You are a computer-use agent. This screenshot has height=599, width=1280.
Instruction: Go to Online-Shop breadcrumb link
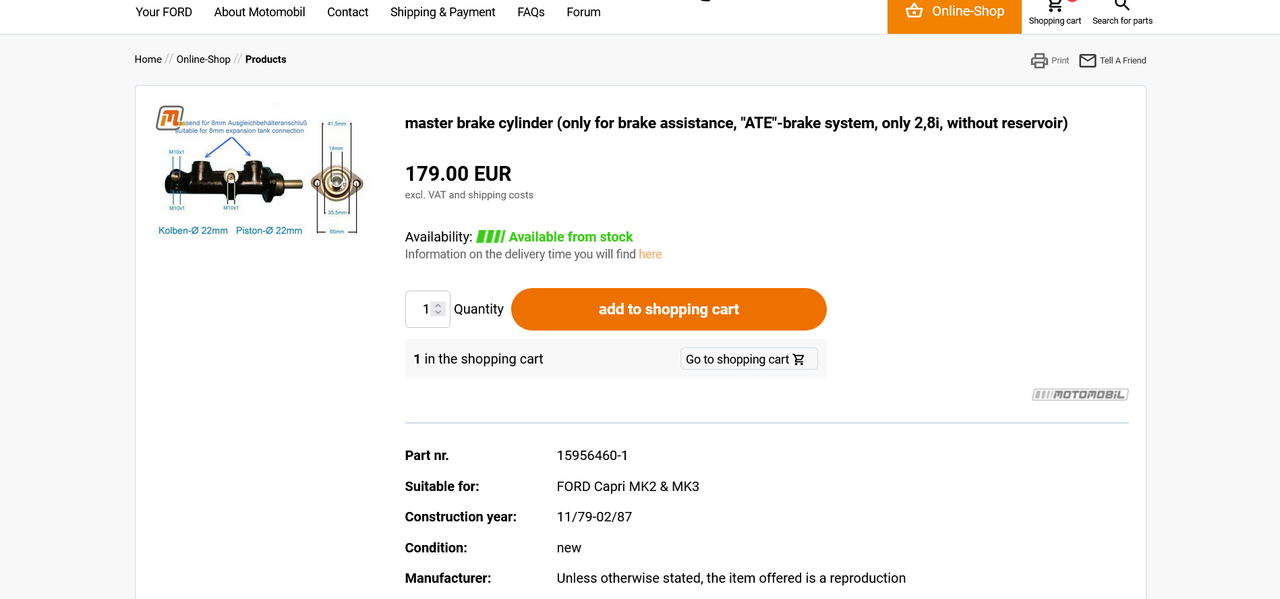click(x=204, y=59)
